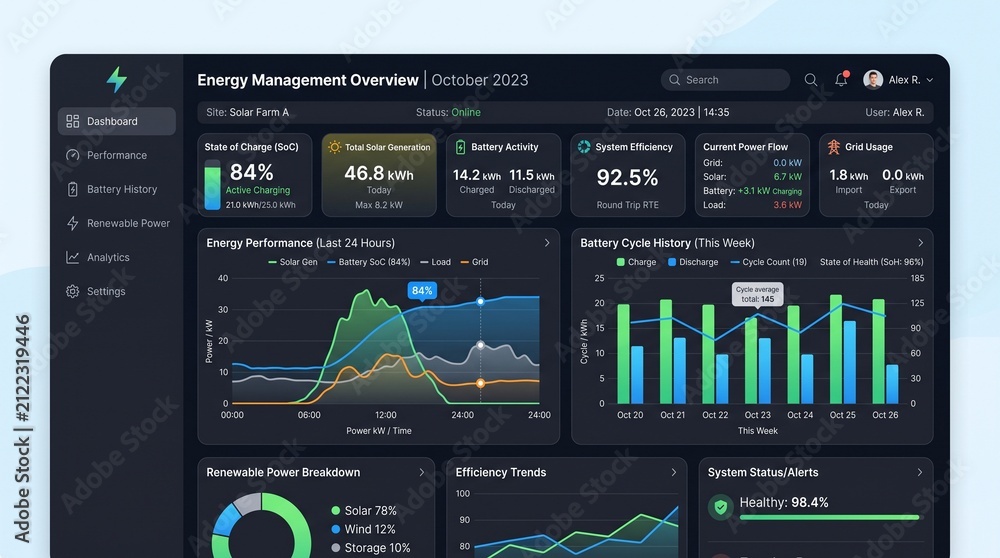
Task: Toggle Solar Gen series in legend
Action: pos(293,262)
